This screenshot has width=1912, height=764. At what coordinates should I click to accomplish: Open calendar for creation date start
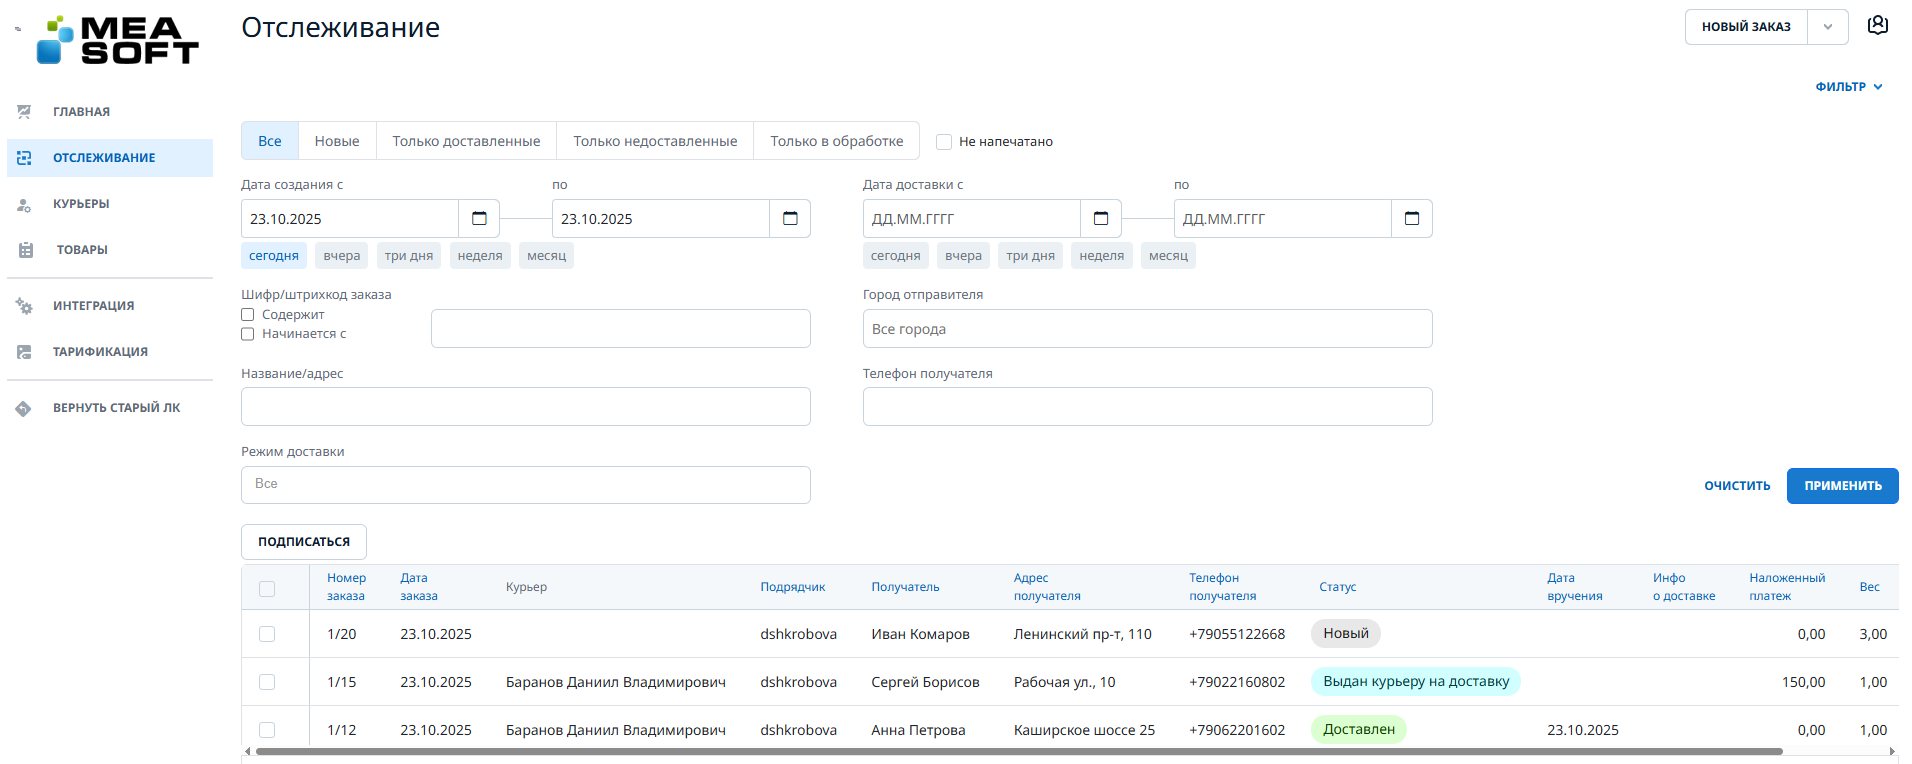[x=479, y=219]
